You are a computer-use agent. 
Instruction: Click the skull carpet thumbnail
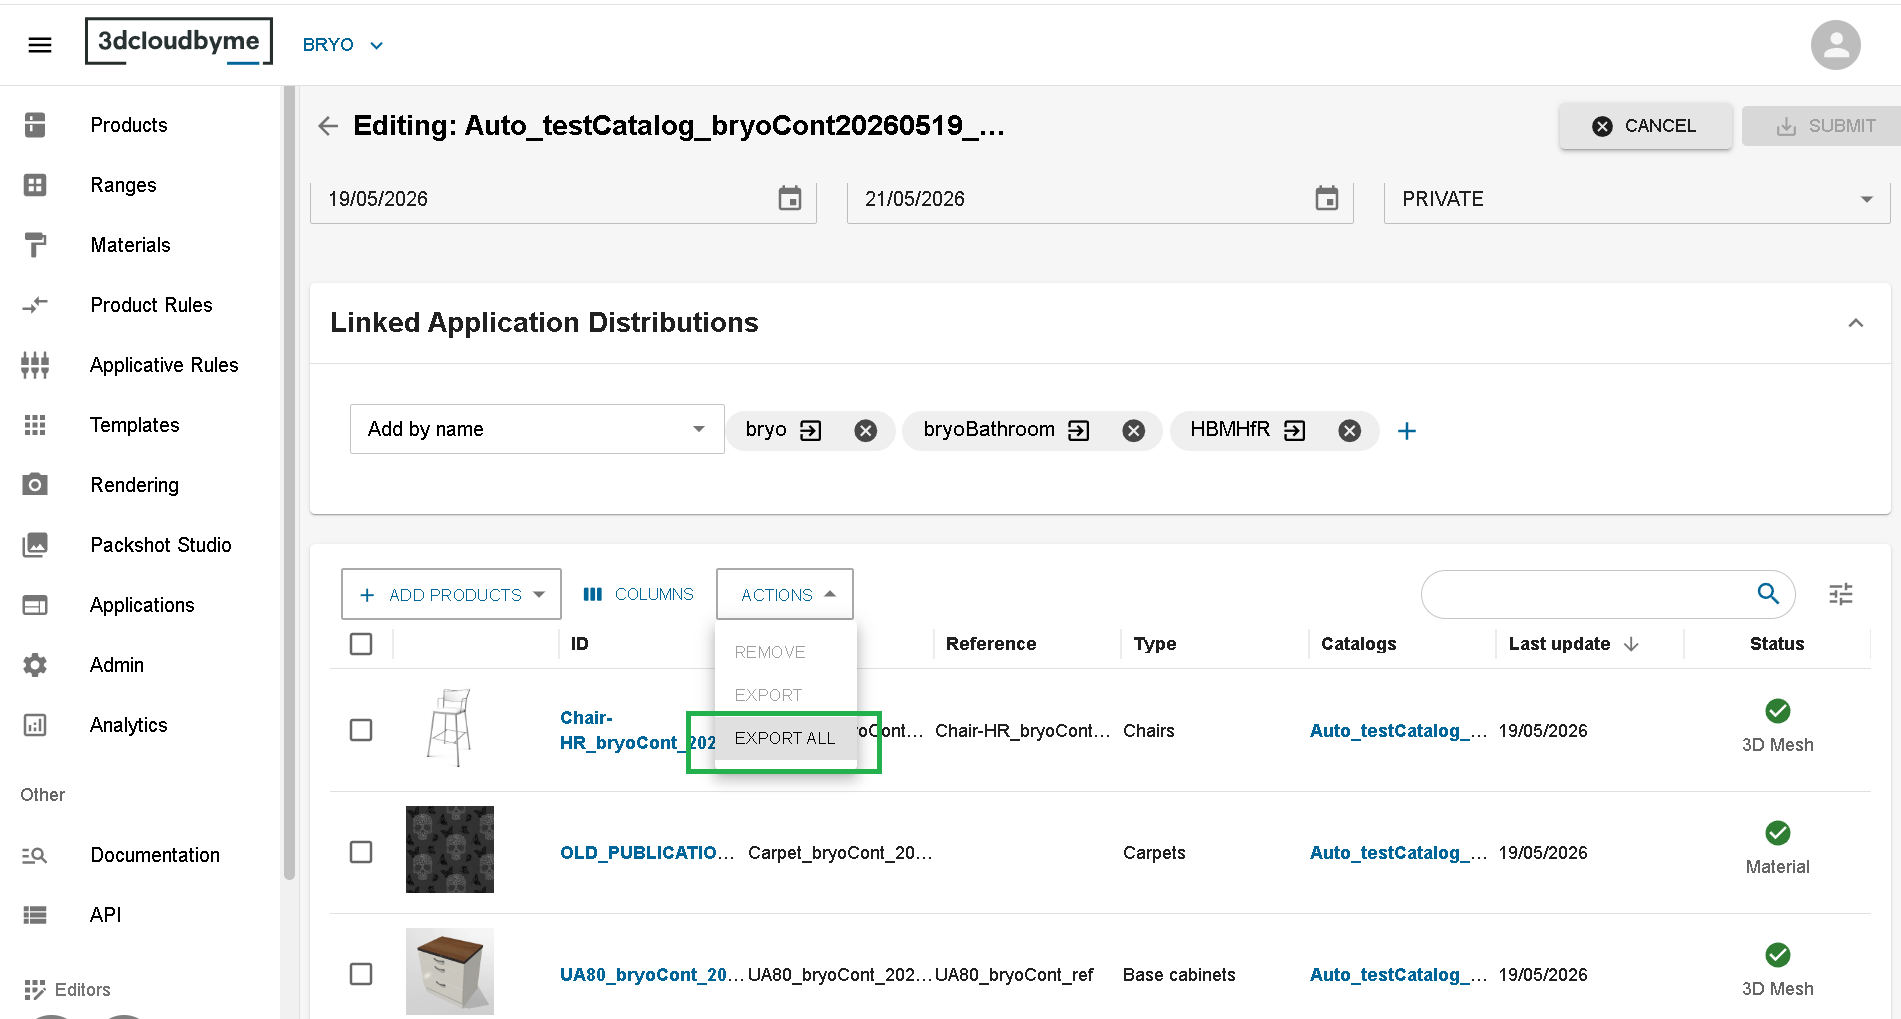click(450, 850)
